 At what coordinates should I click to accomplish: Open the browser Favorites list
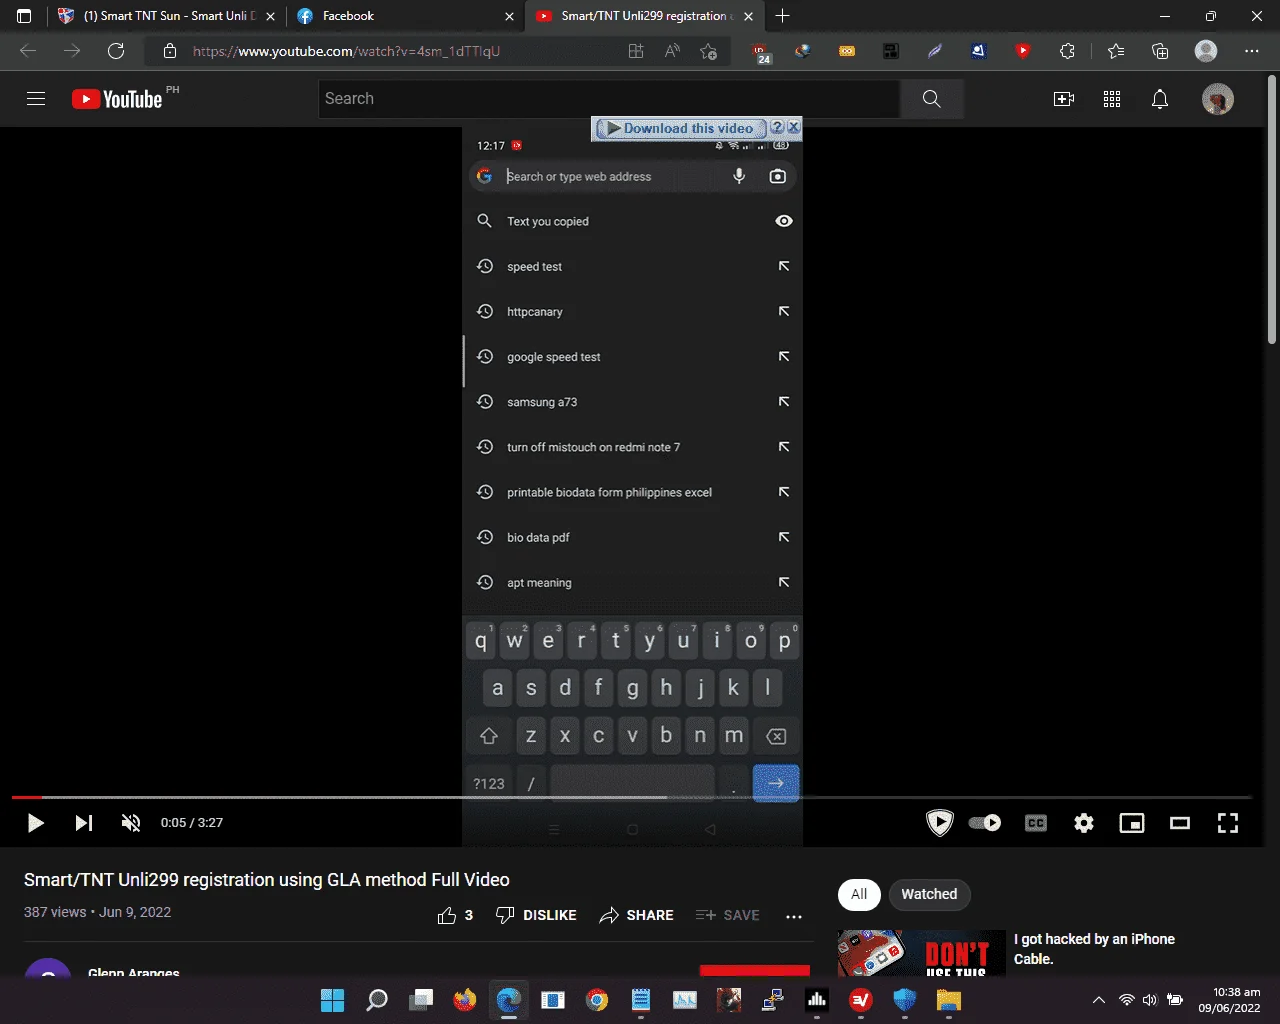(x=1116, y=51)
